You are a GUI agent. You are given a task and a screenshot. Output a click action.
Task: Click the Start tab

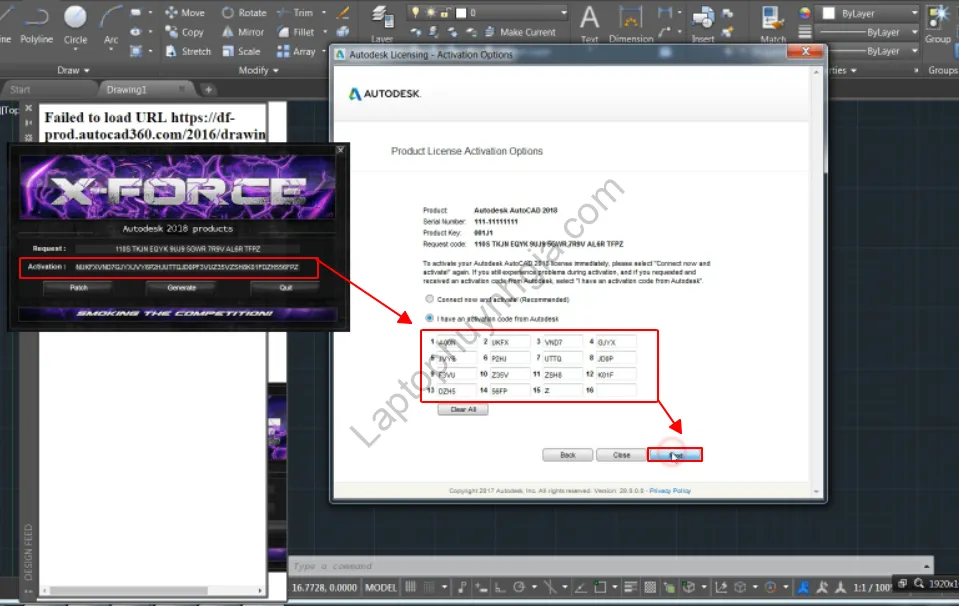point(20,88)
